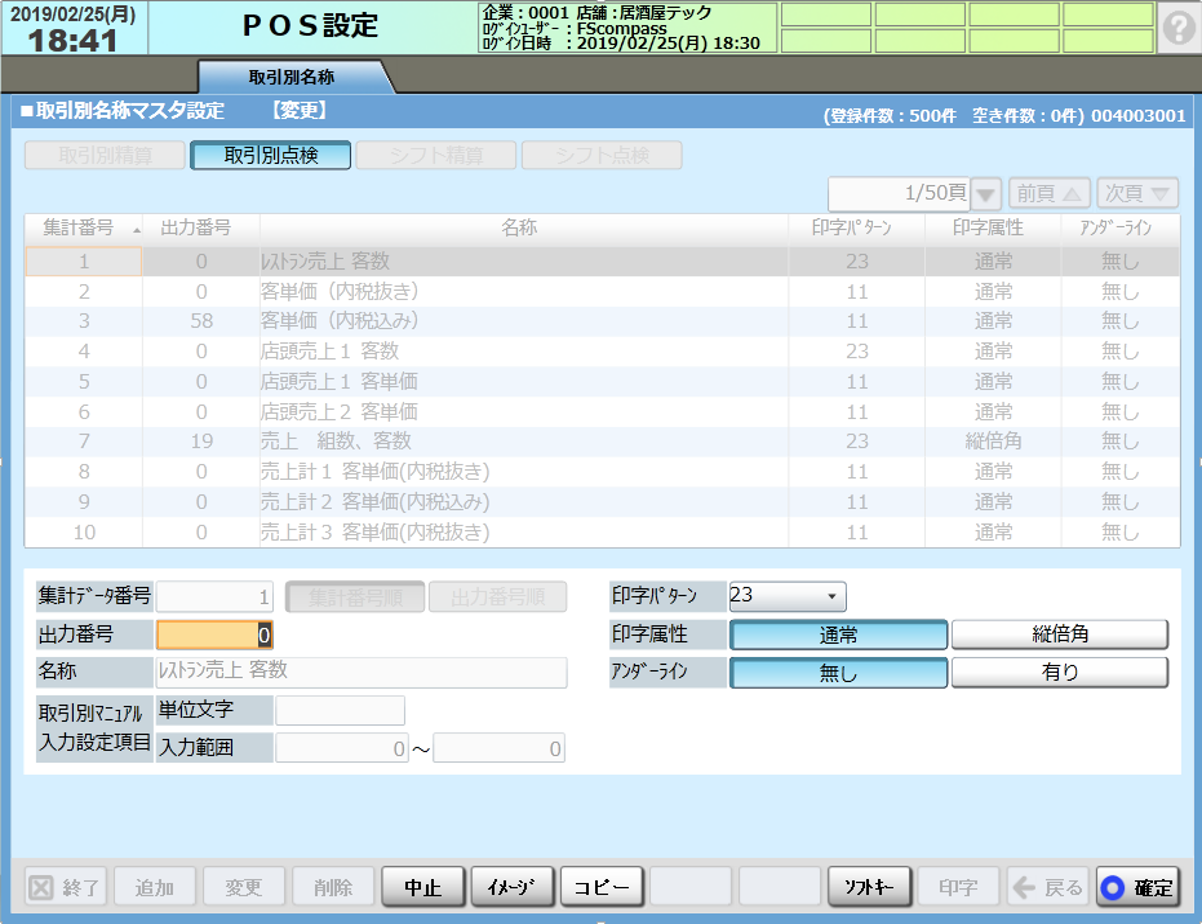Click the date and time display
Image resolution: width=1202 pixels, height=924 pixels.
[x=73, y=29]
